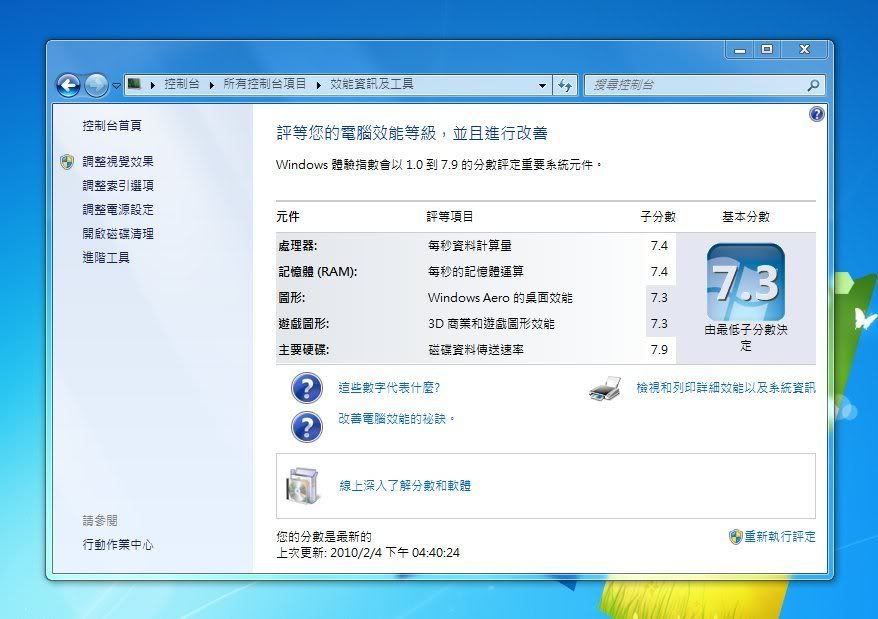The width and height of the screenshot is (878, 619).
Task: Select 控制台 in the breadcrumb path
Action: pos(181,84)
